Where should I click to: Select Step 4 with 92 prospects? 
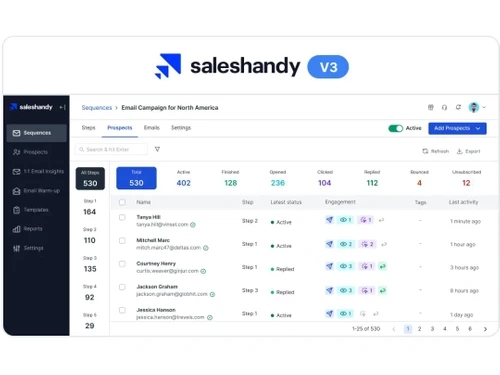pyautogui.click(x=90, y=293)
